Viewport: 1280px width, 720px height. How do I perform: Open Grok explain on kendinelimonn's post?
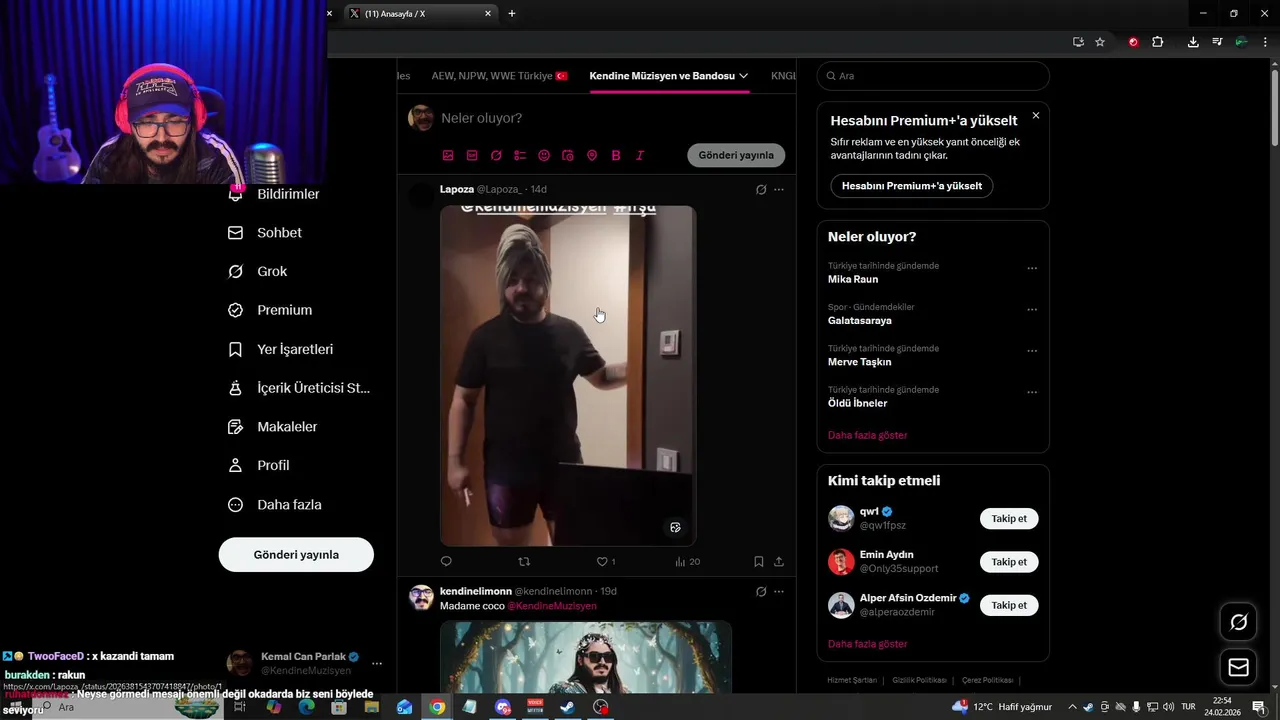(761, 591)
